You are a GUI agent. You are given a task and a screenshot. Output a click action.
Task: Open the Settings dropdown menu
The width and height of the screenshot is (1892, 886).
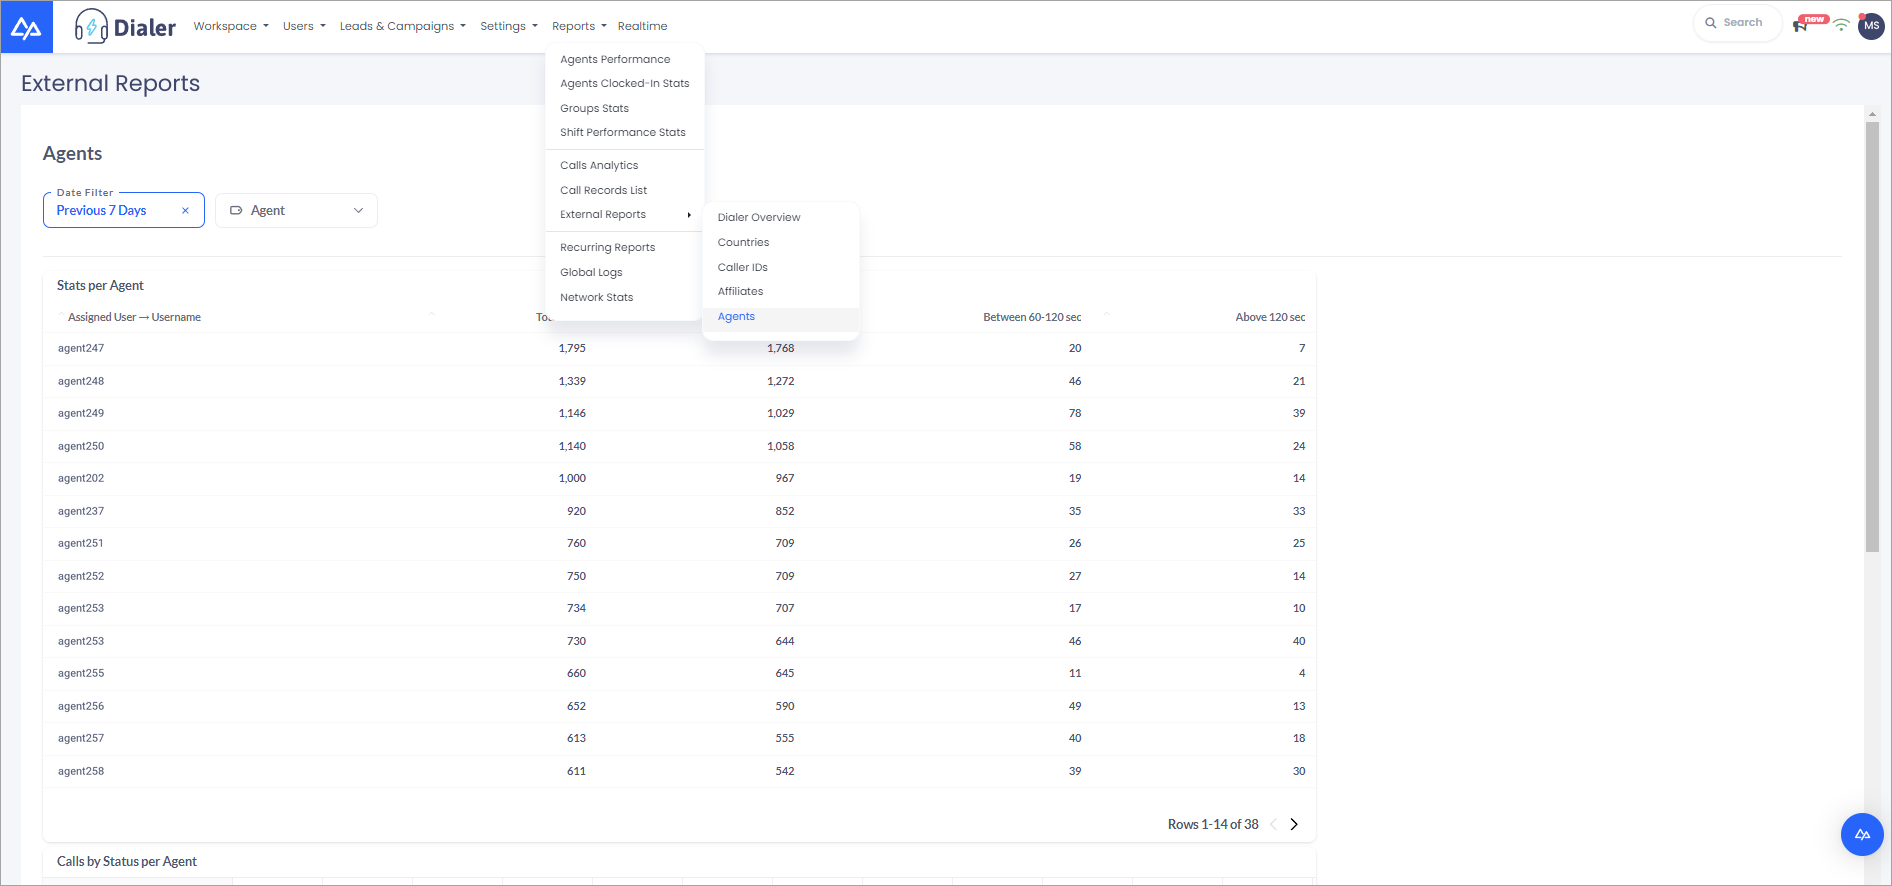point(509,26)
